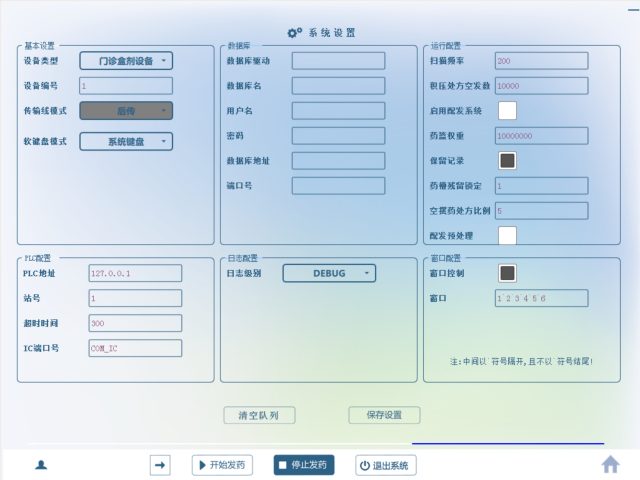The image size is (640, 480).
Task: Click the gear icon beside 系统设置 title
Action: click(294, 33)
